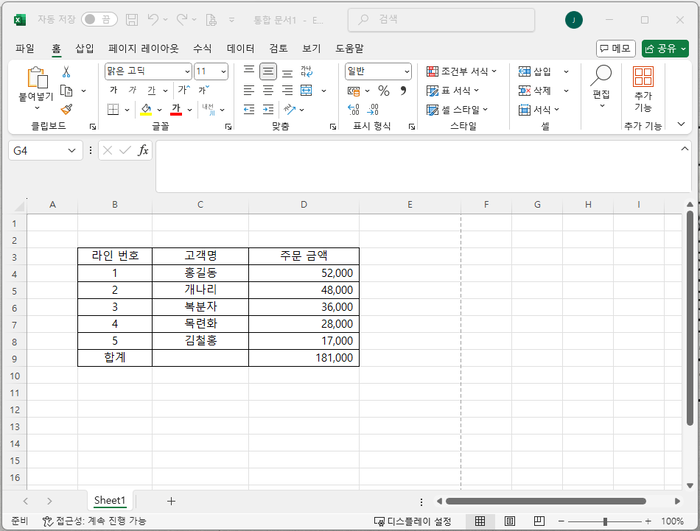Increase decimal places icon

pos(354,109)
